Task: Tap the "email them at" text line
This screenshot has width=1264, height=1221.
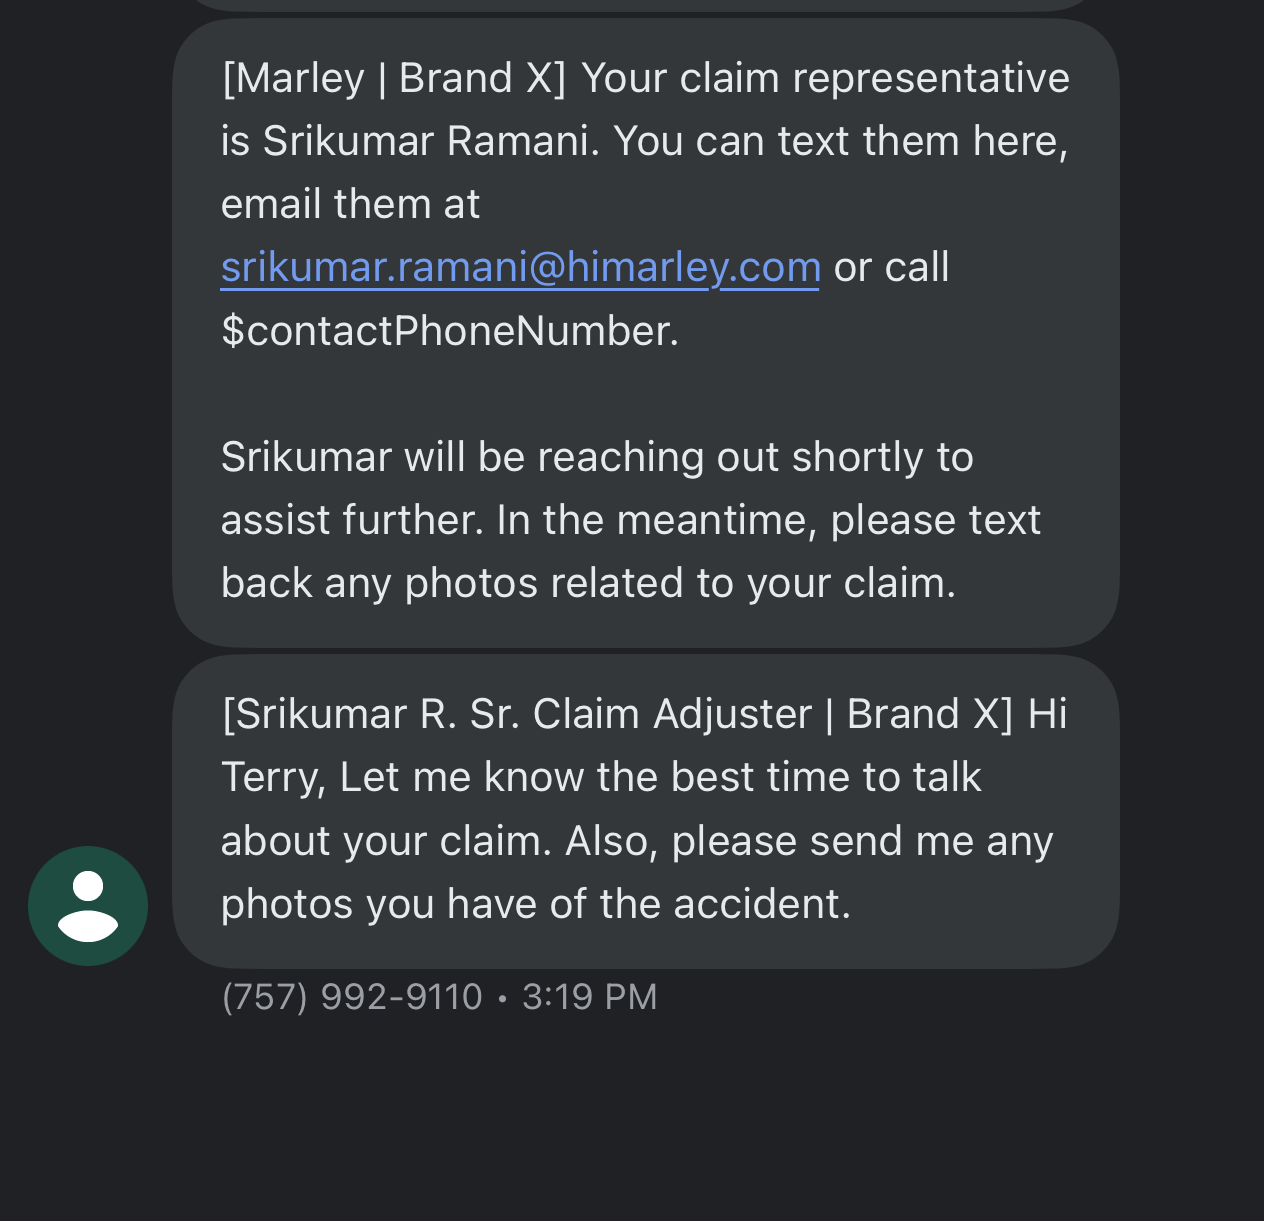Action: (350, 204)
